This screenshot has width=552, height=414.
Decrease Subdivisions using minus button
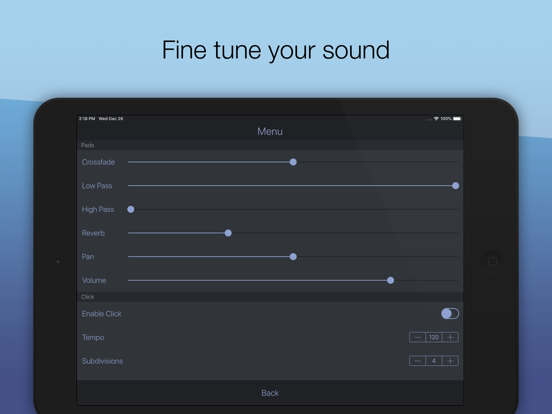417,361
